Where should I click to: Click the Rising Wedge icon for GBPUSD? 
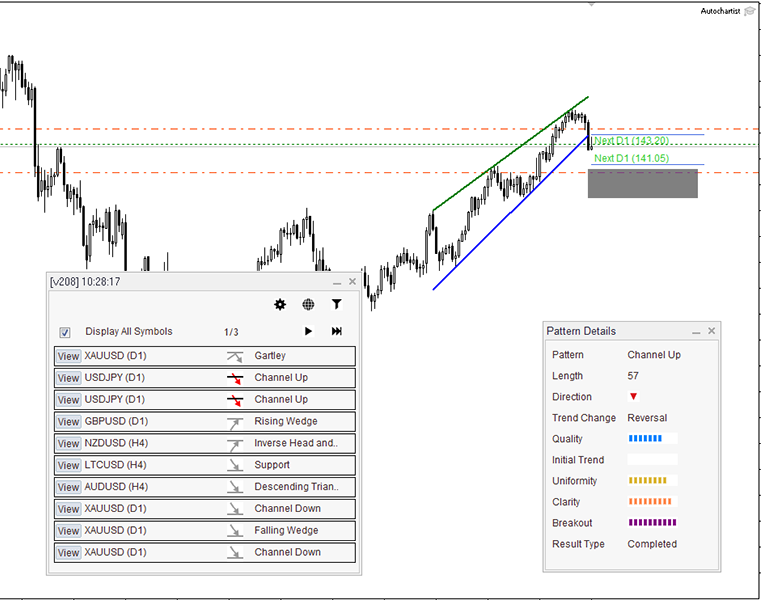point(235,422)
